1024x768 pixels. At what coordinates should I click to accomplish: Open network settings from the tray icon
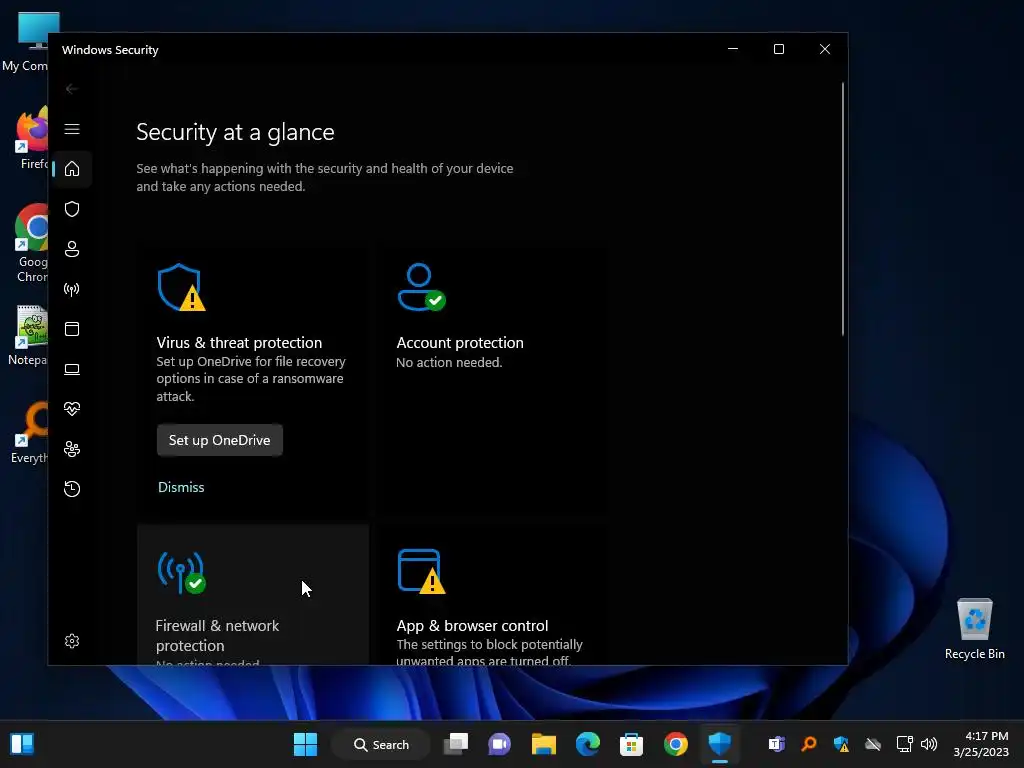point(904,744)
